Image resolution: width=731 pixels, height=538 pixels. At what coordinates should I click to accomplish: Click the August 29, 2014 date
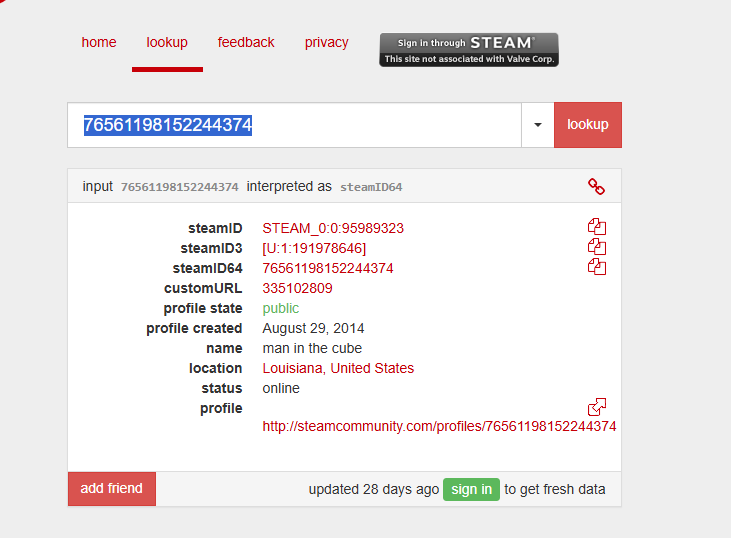pos(313,329)
